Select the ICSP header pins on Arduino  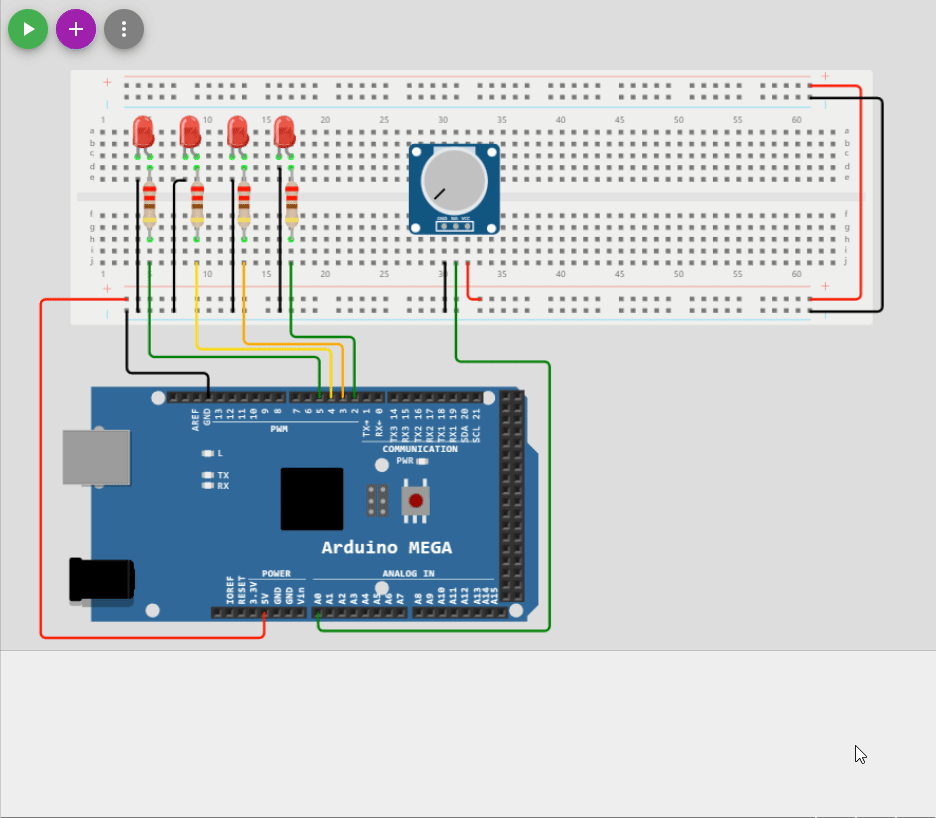[x=378, y=500]
